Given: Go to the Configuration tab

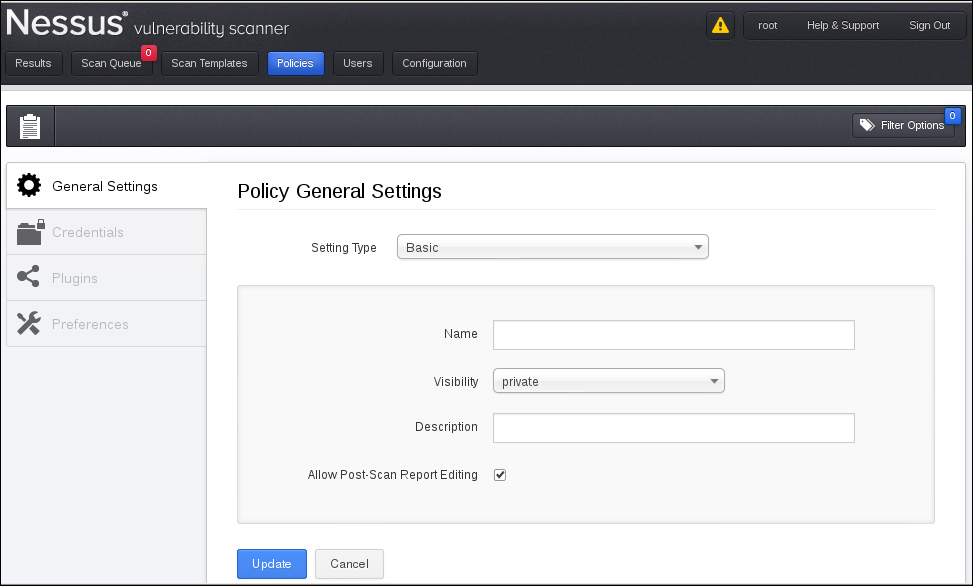Looking at the screenshot, I should tap(434, 63).
